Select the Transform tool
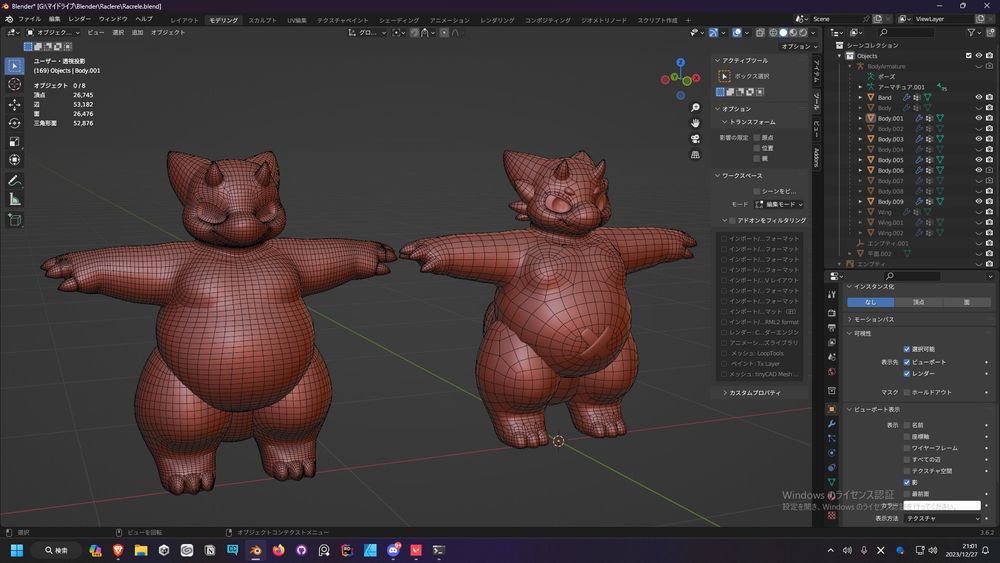 [x=15, y=160]
